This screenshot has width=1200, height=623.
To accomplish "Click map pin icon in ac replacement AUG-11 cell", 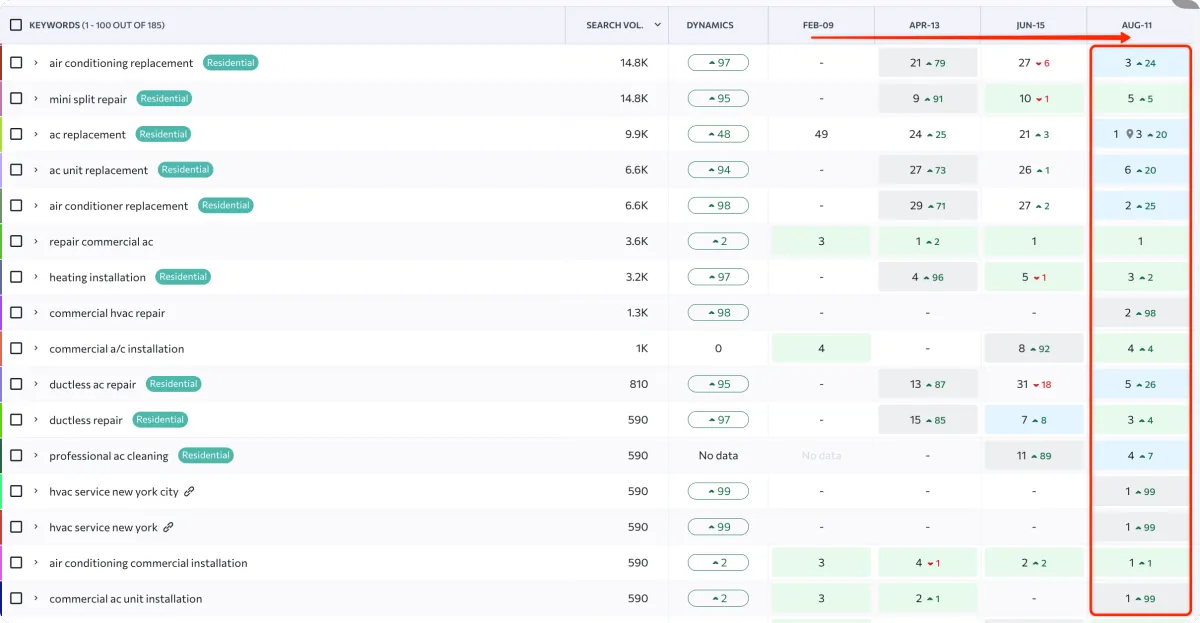I will click(1130, 134).
